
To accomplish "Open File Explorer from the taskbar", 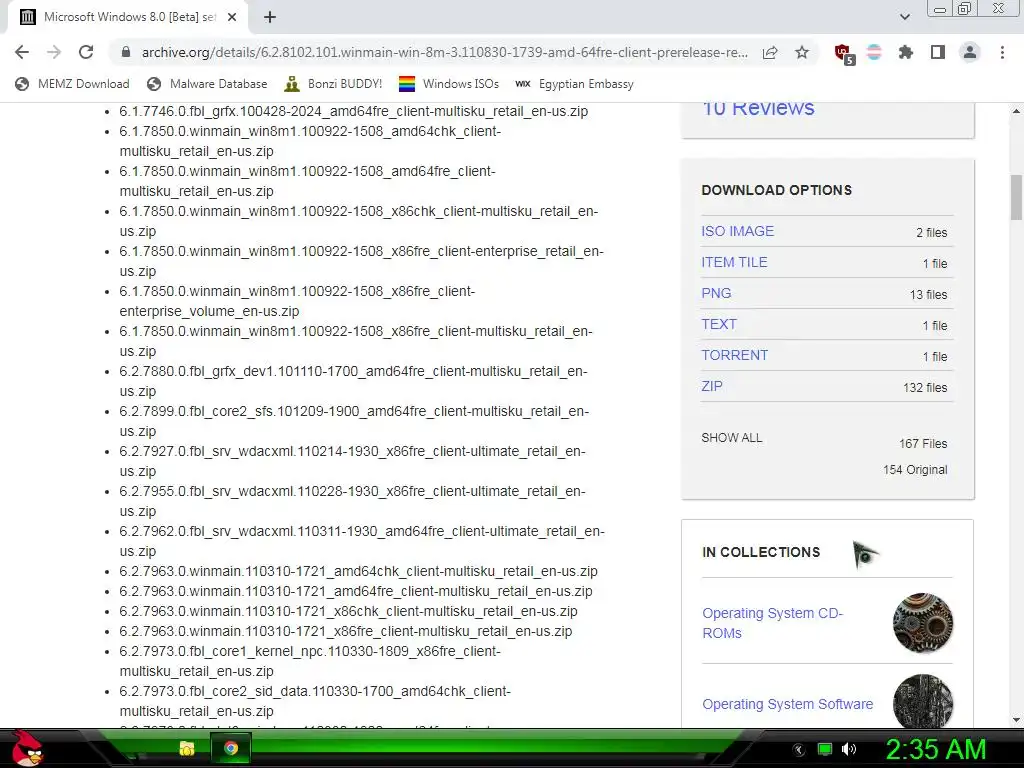I will tap(187, 748).
